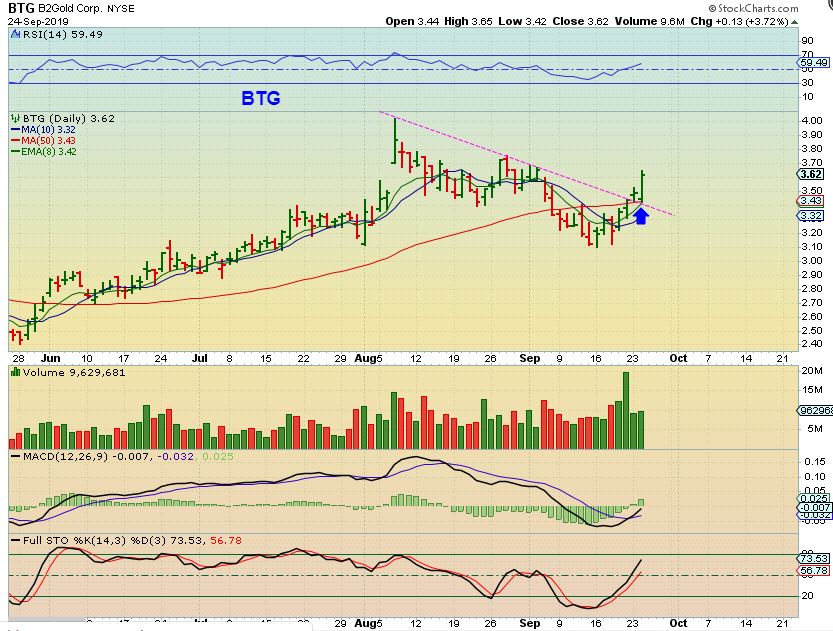
Task: Click the 20M volume axis label
Action: click(x=812, y=371)
